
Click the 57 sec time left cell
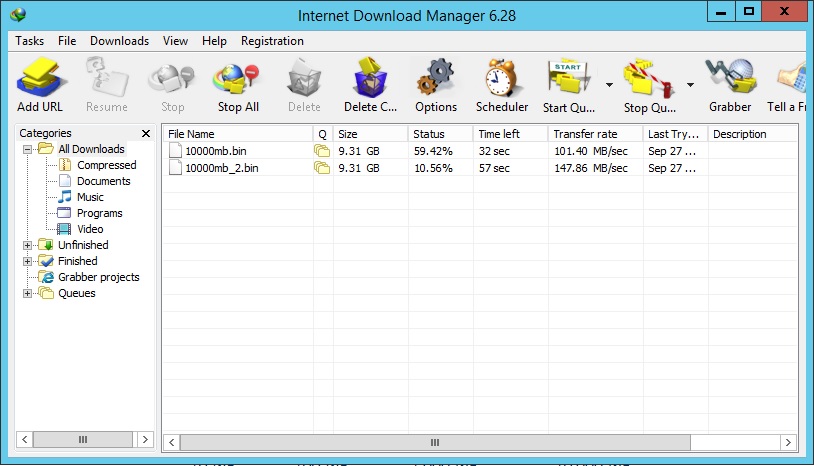(x=494, y=168)
